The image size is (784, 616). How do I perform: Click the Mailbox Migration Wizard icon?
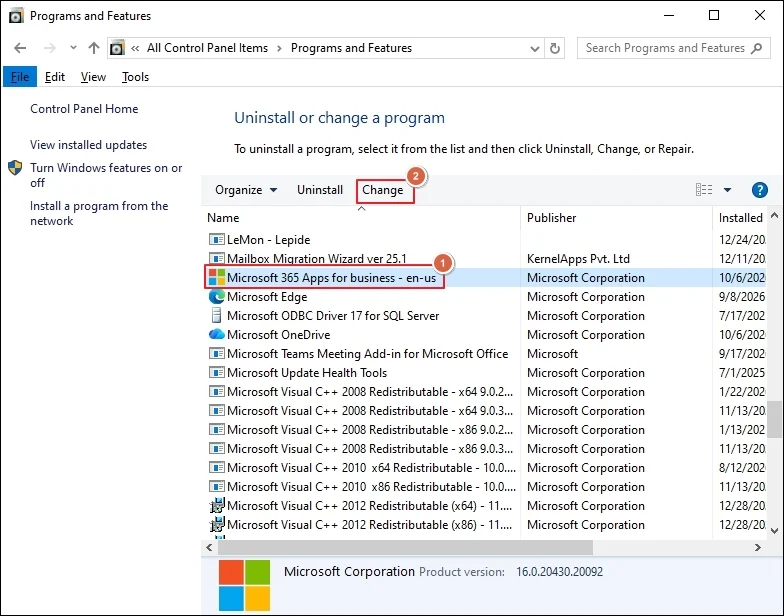(216, 258)
